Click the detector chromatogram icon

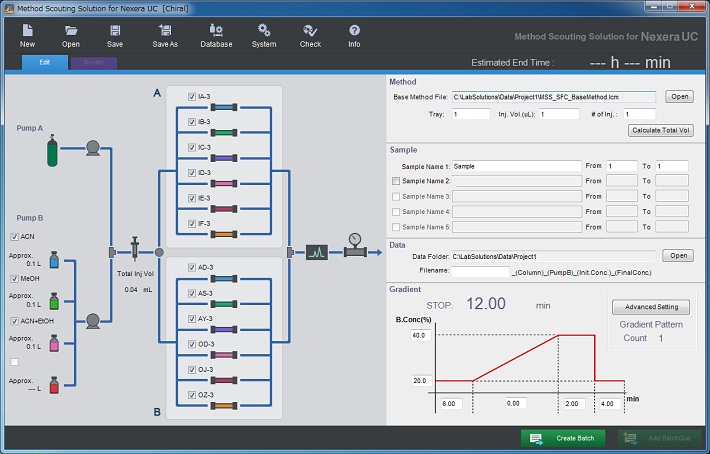(317, 253)
